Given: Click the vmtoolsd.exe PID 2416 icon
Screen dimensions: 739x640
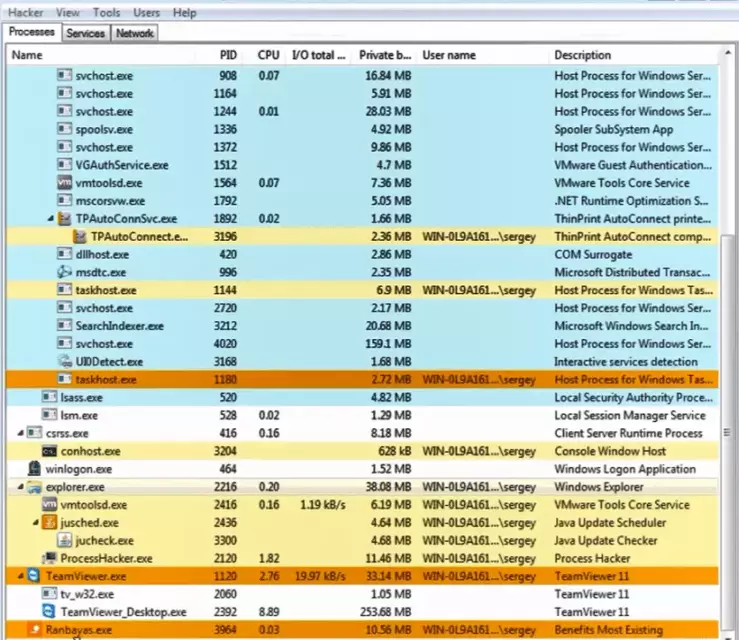Looking at the screenshot, I should 49,505.
